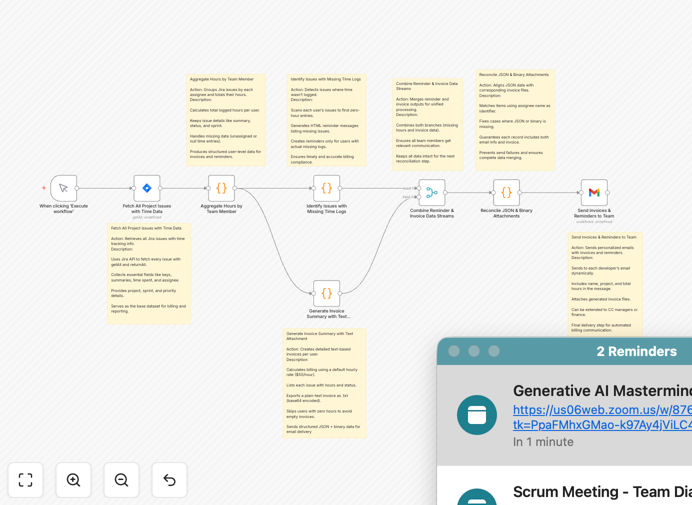Click the '2 Reminders' window title
This screenshot has width=692, height=505.
coord(636,351)
